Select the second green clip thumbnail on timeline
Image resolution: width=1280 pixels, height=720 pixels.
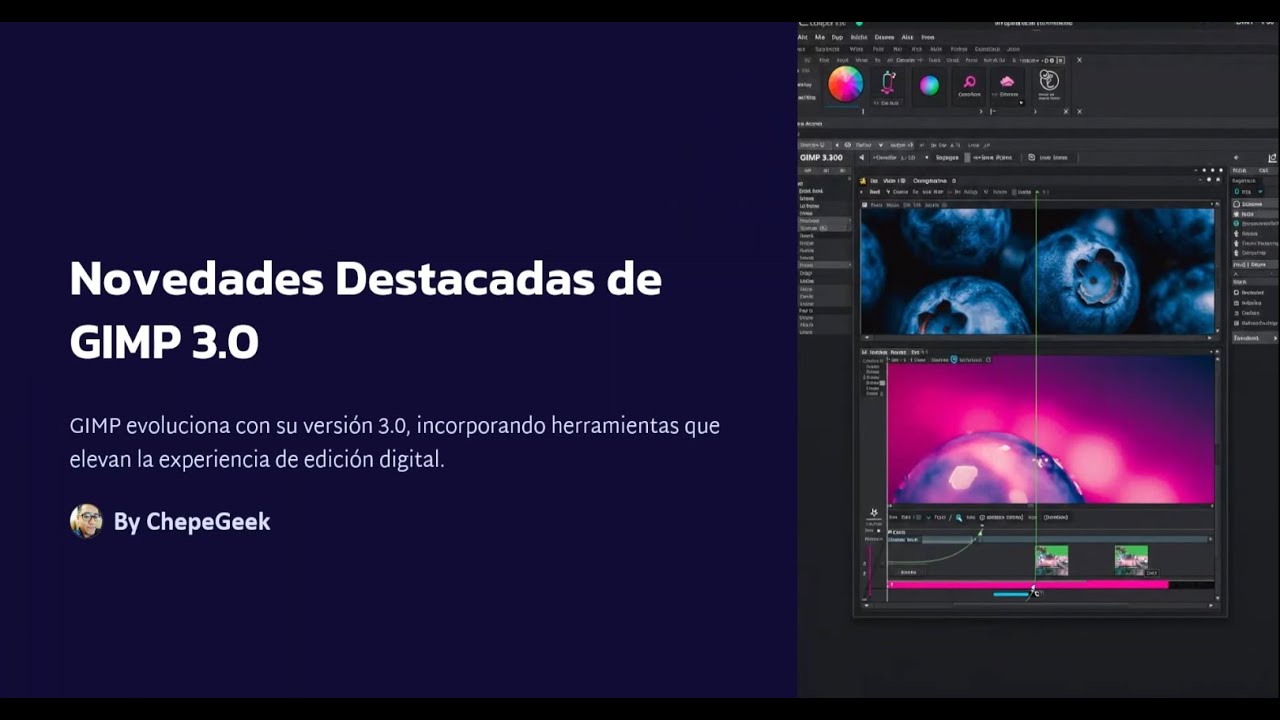coord(1131,560)
